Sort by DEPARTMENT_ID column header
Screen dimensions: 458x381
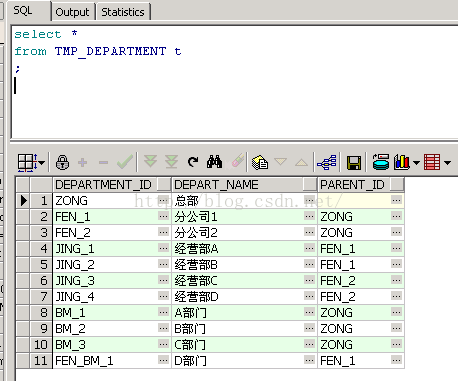click(105, 185)
